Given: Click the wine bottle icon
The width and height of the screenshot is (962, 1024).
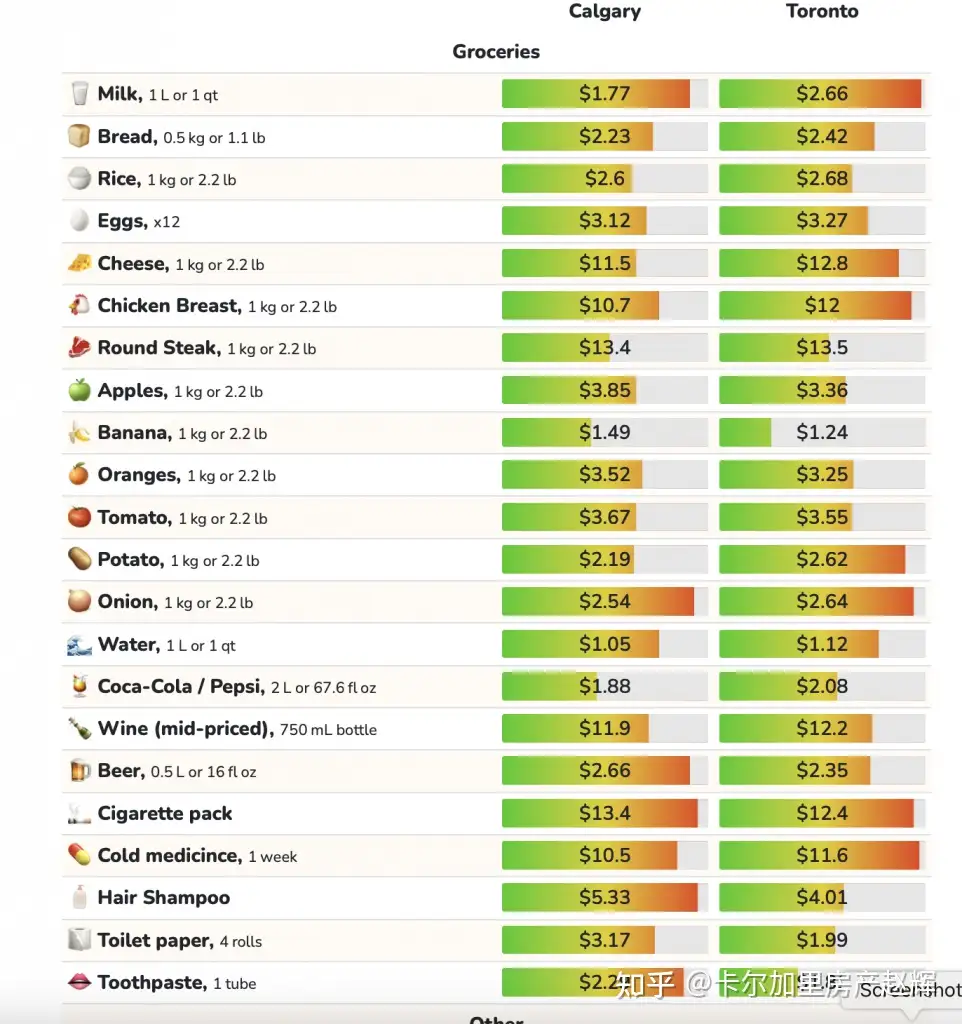Looking at the screenshot, I should 80,728.
